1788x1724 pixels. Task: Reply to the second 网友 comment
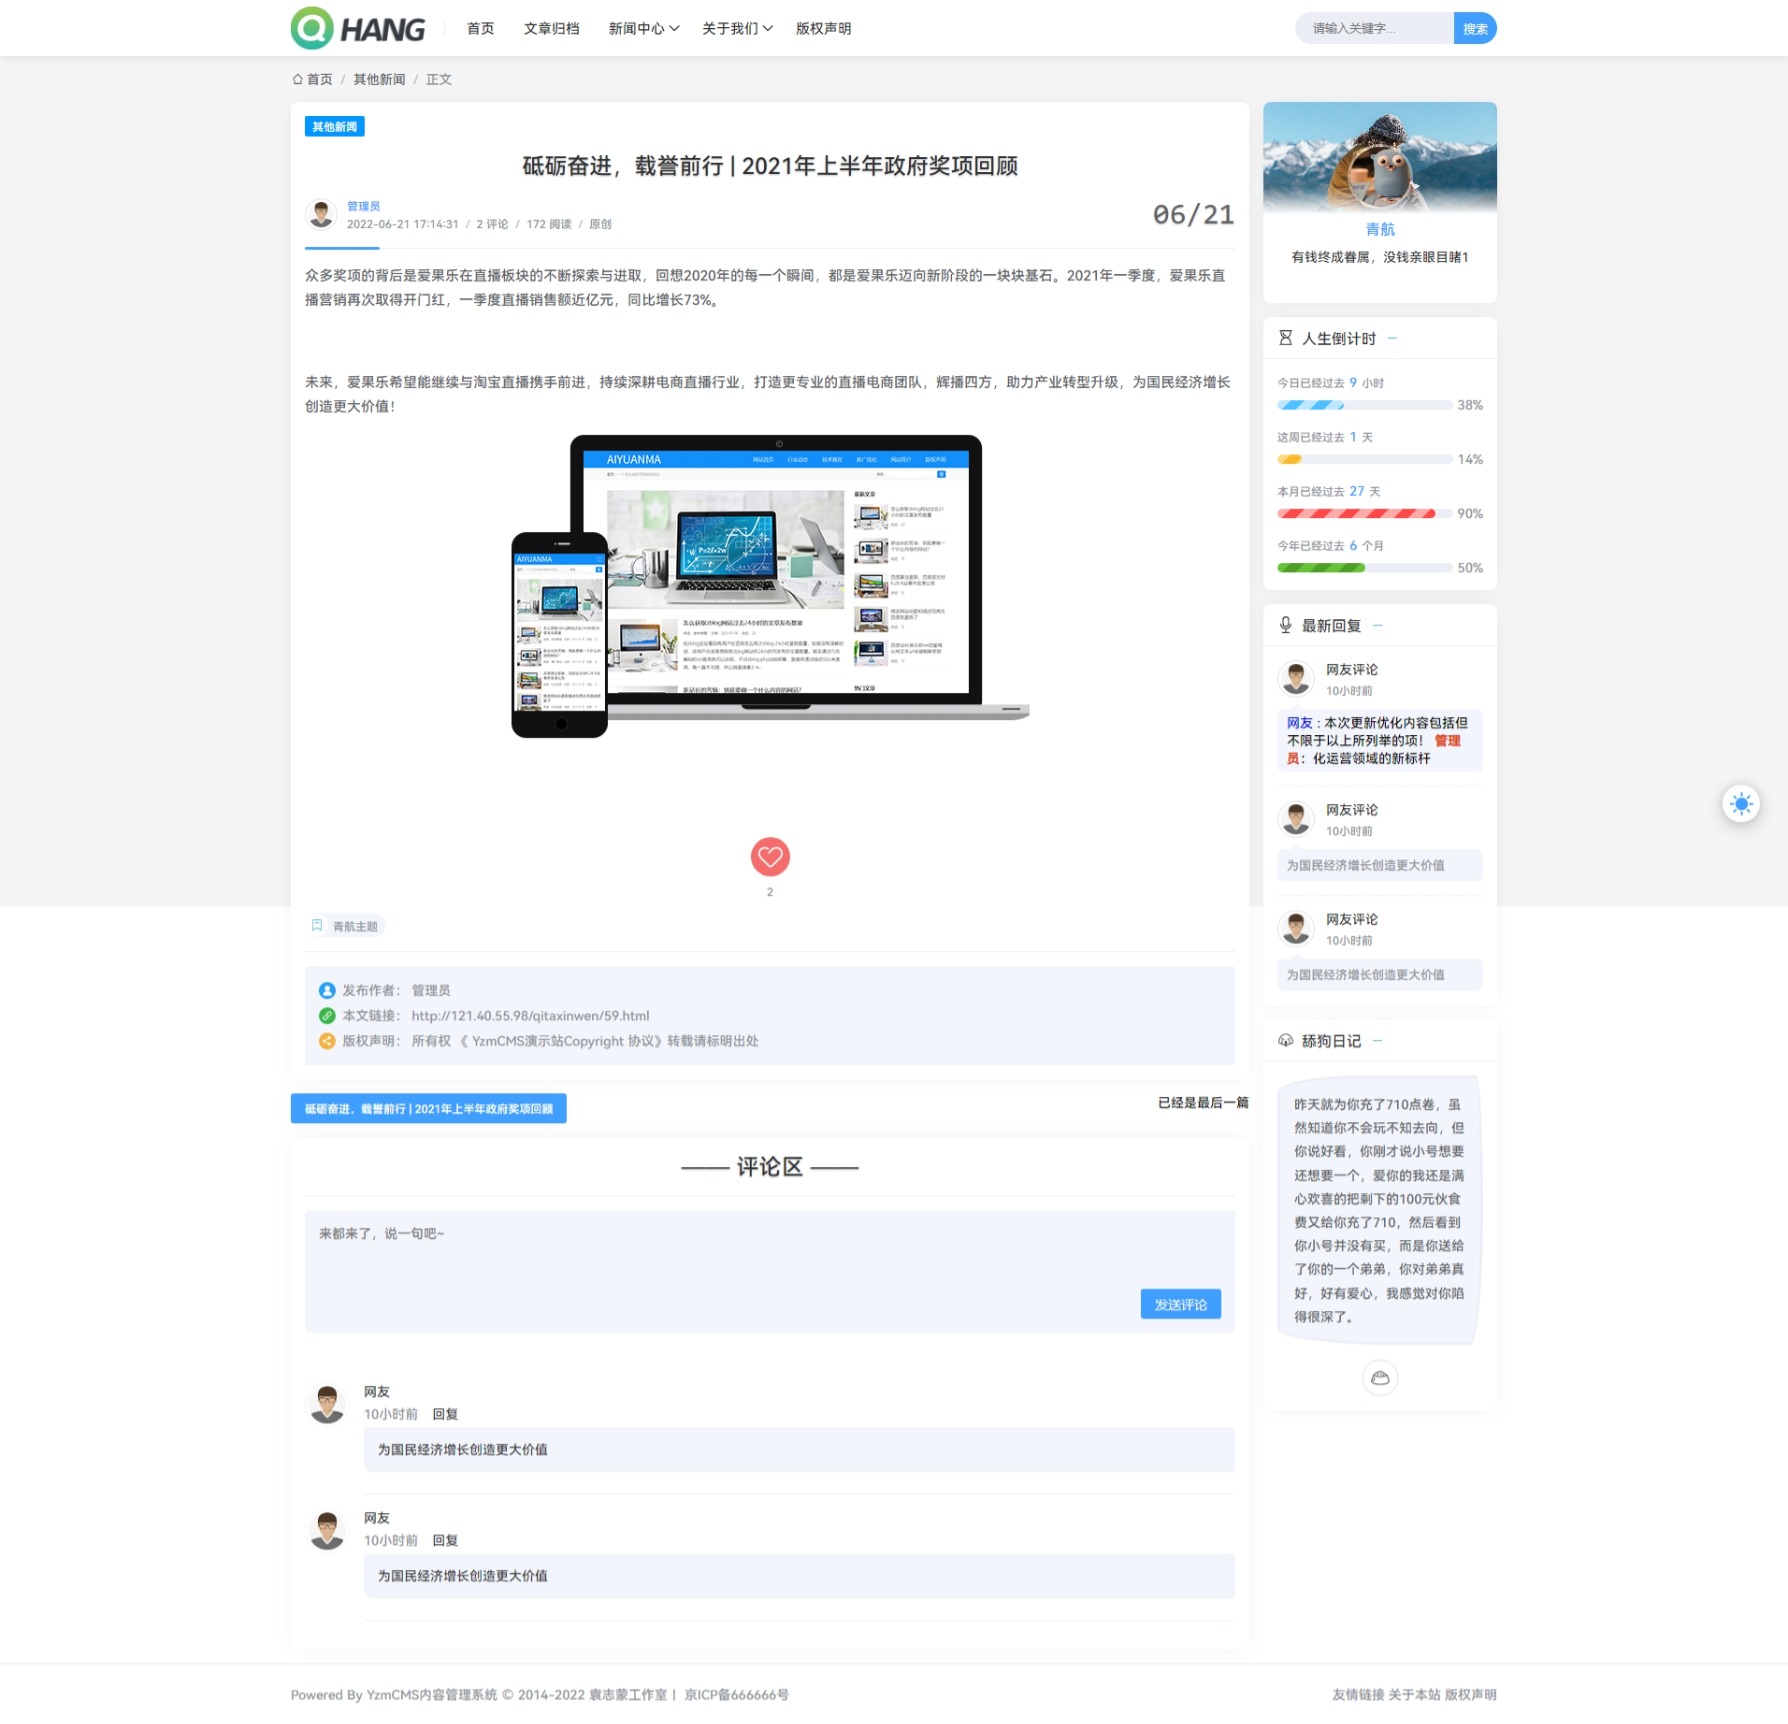[445, 1540]
